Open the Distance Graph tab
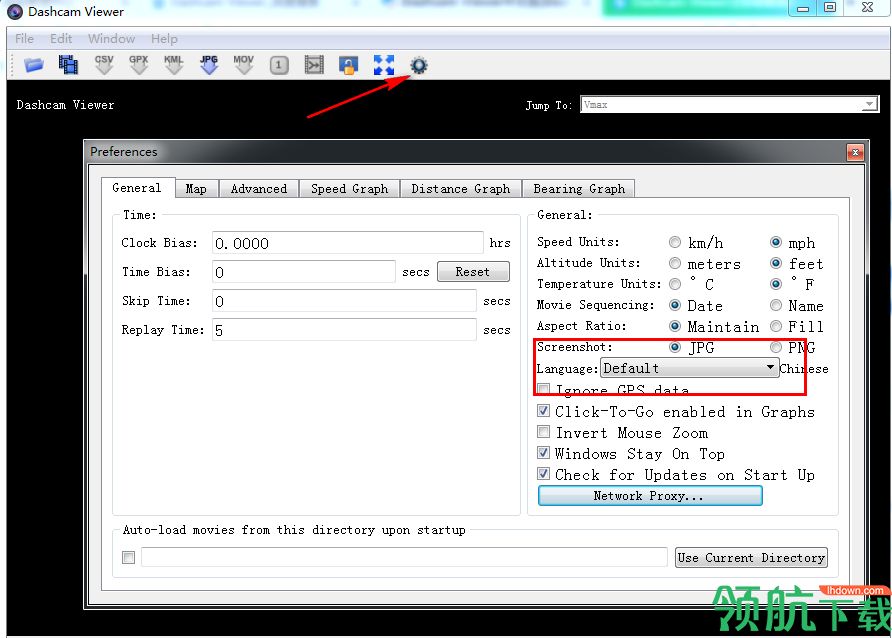 (x=461, y=189)
